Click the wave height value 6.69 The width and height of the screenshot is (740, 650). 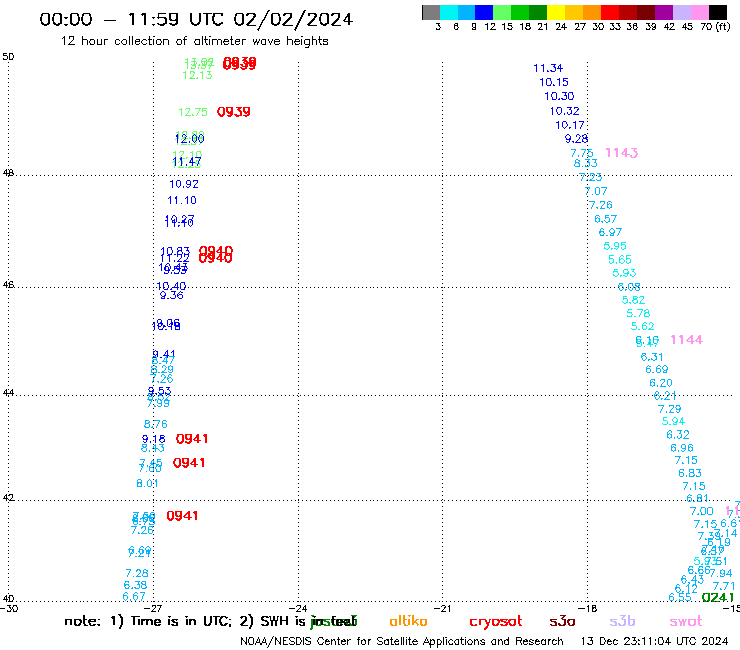coord(657,369)
